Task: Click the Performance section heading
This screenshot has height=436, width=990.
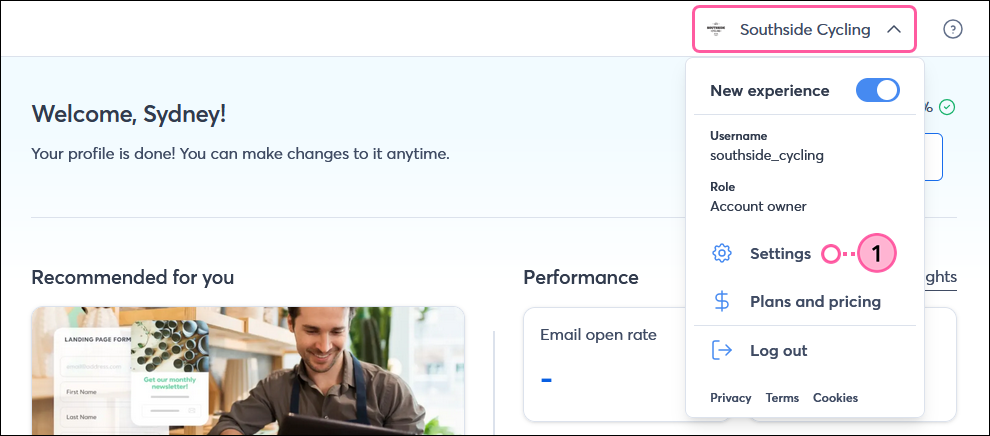Action: click(581, 277)
